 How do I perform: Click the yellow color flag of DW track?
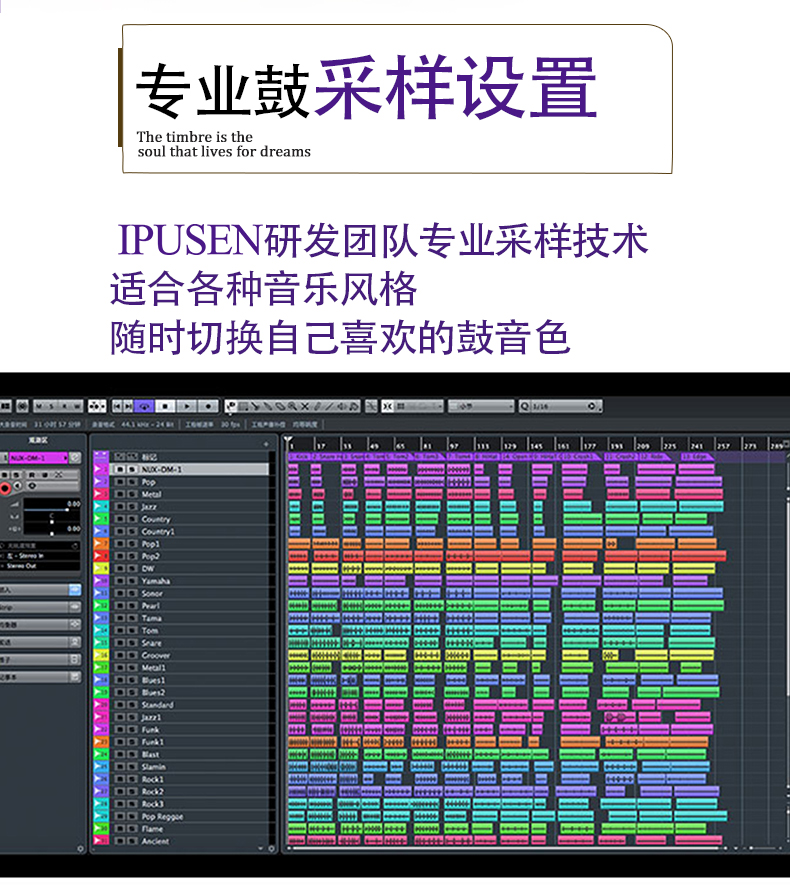pos(101,569)
